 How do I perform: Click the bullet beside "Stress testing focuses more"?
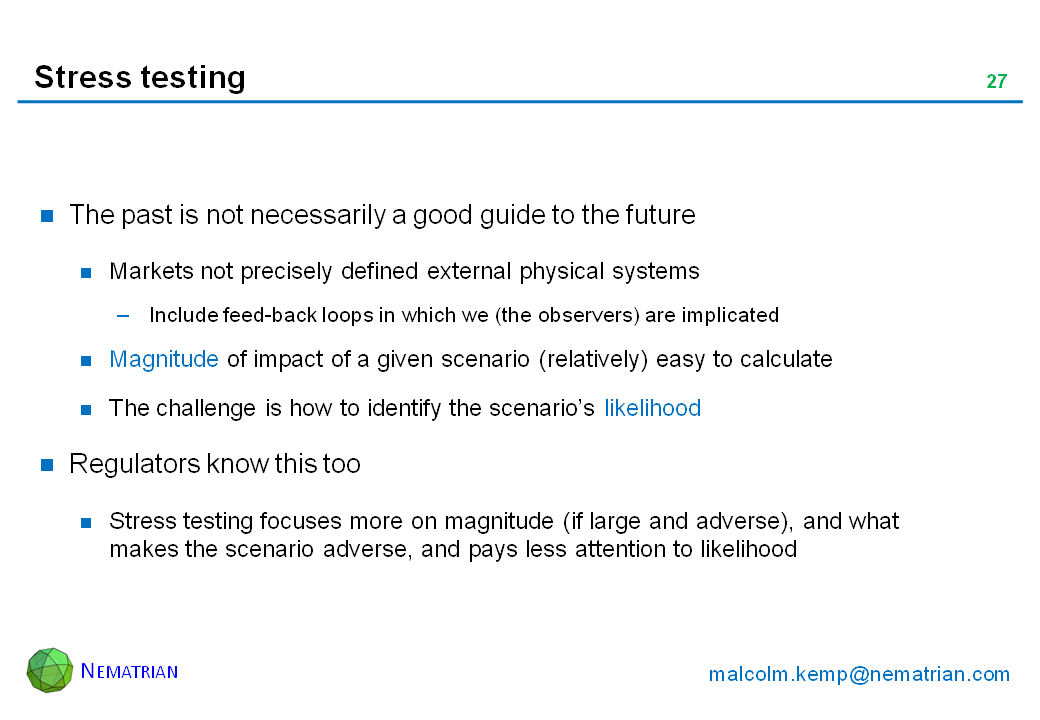point(87,522)
